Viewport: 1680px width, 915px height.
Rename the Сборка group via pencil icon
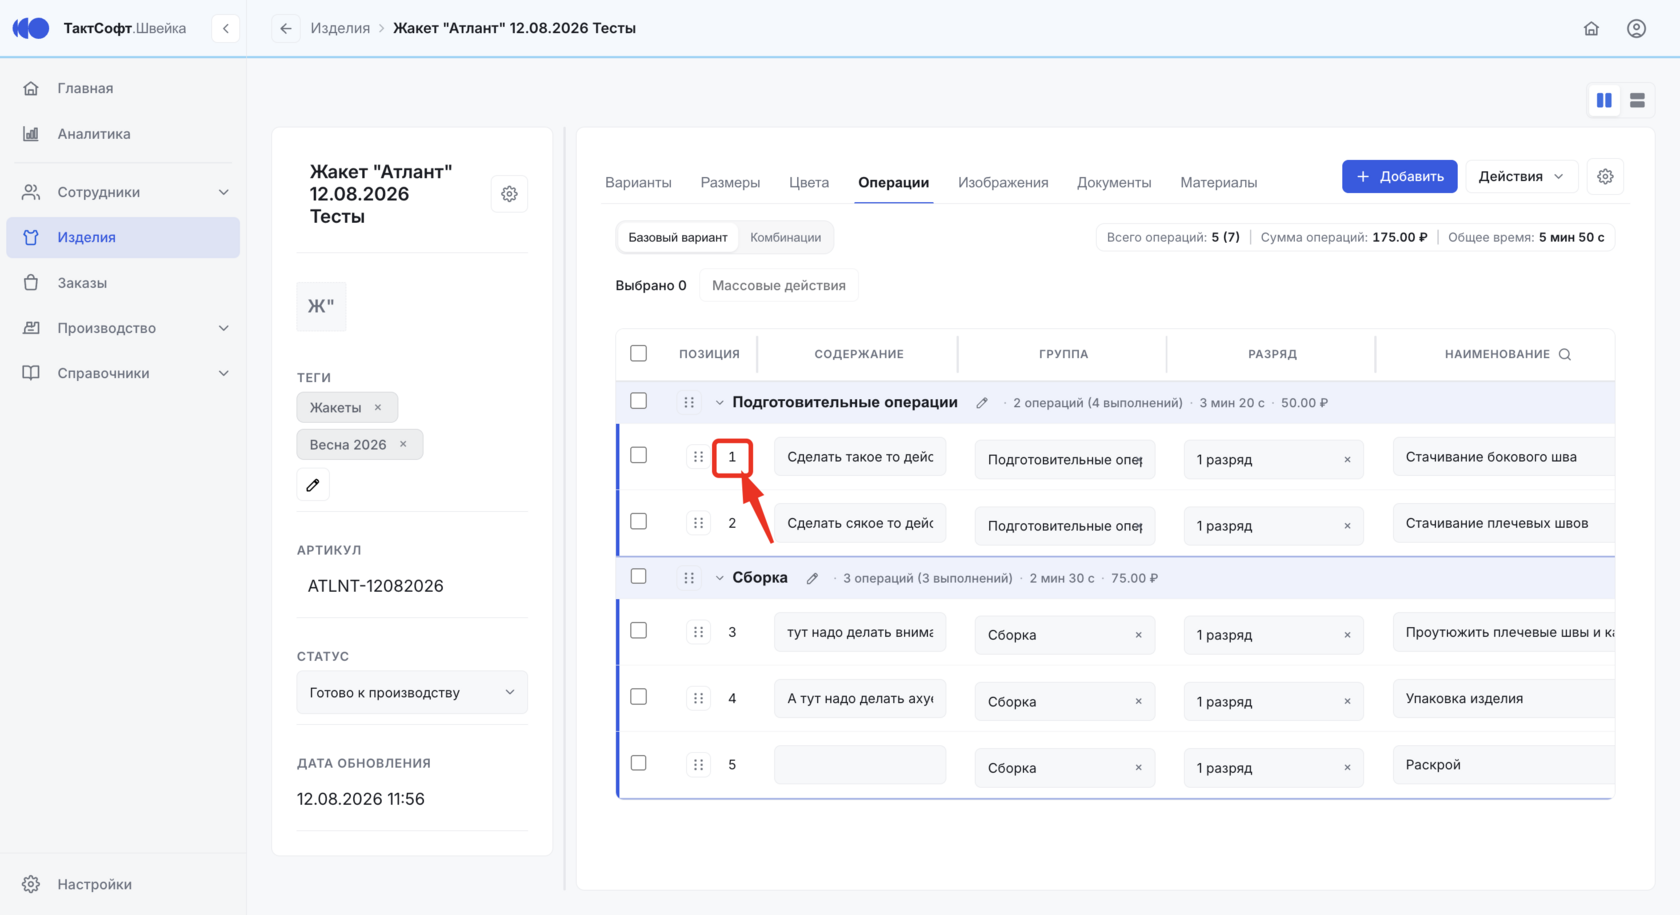[812, 578]
